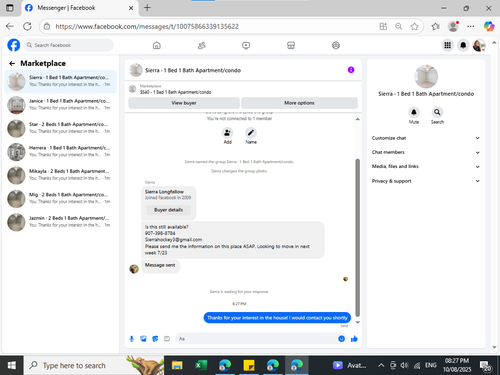The width and height of the screenshot is (500, 375).
Task: Open Excel from taskbar
Action: pos(201,366)
